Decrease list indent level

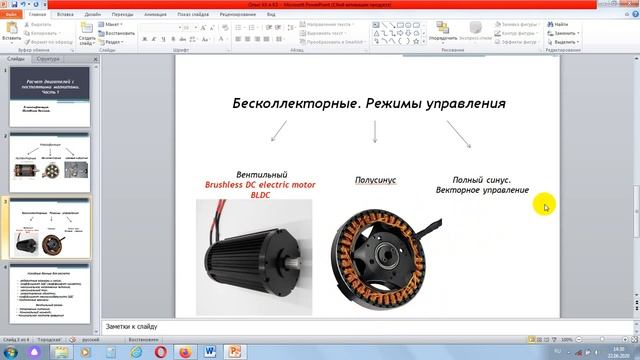[x=269, y=28]
